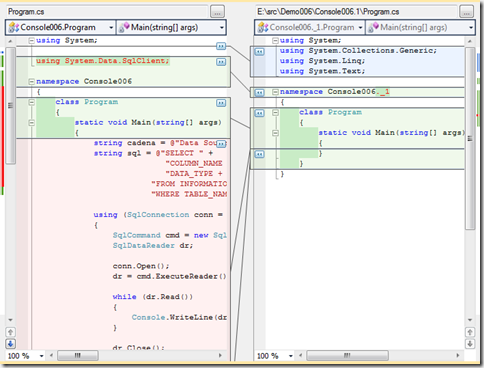Click left pane horizontal scroll-left arrow
The image size is (484, 368).
coord(51,356)
